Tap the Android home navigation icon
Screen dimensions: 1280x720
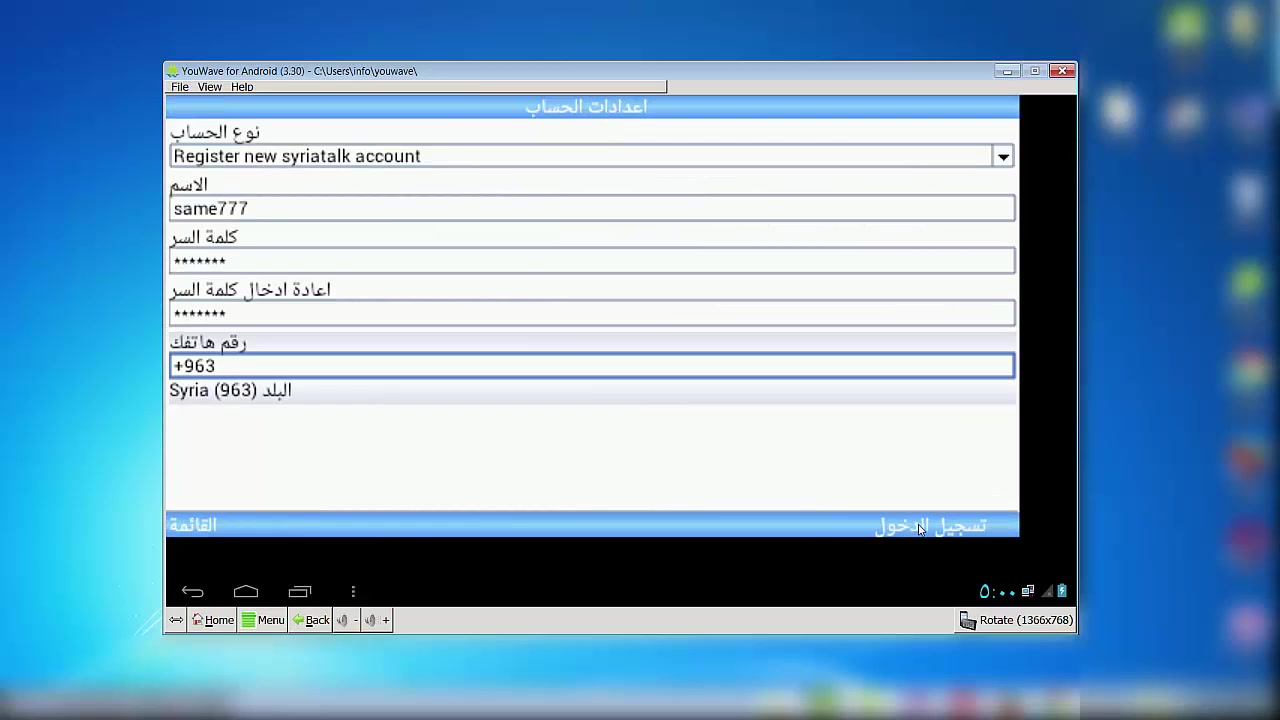[x=246, y=592]
